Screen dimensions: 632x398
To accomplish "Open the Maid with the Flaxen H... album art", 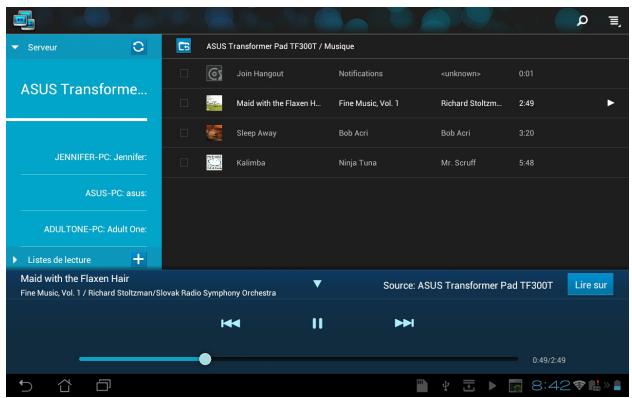I will tap(214, 103).
